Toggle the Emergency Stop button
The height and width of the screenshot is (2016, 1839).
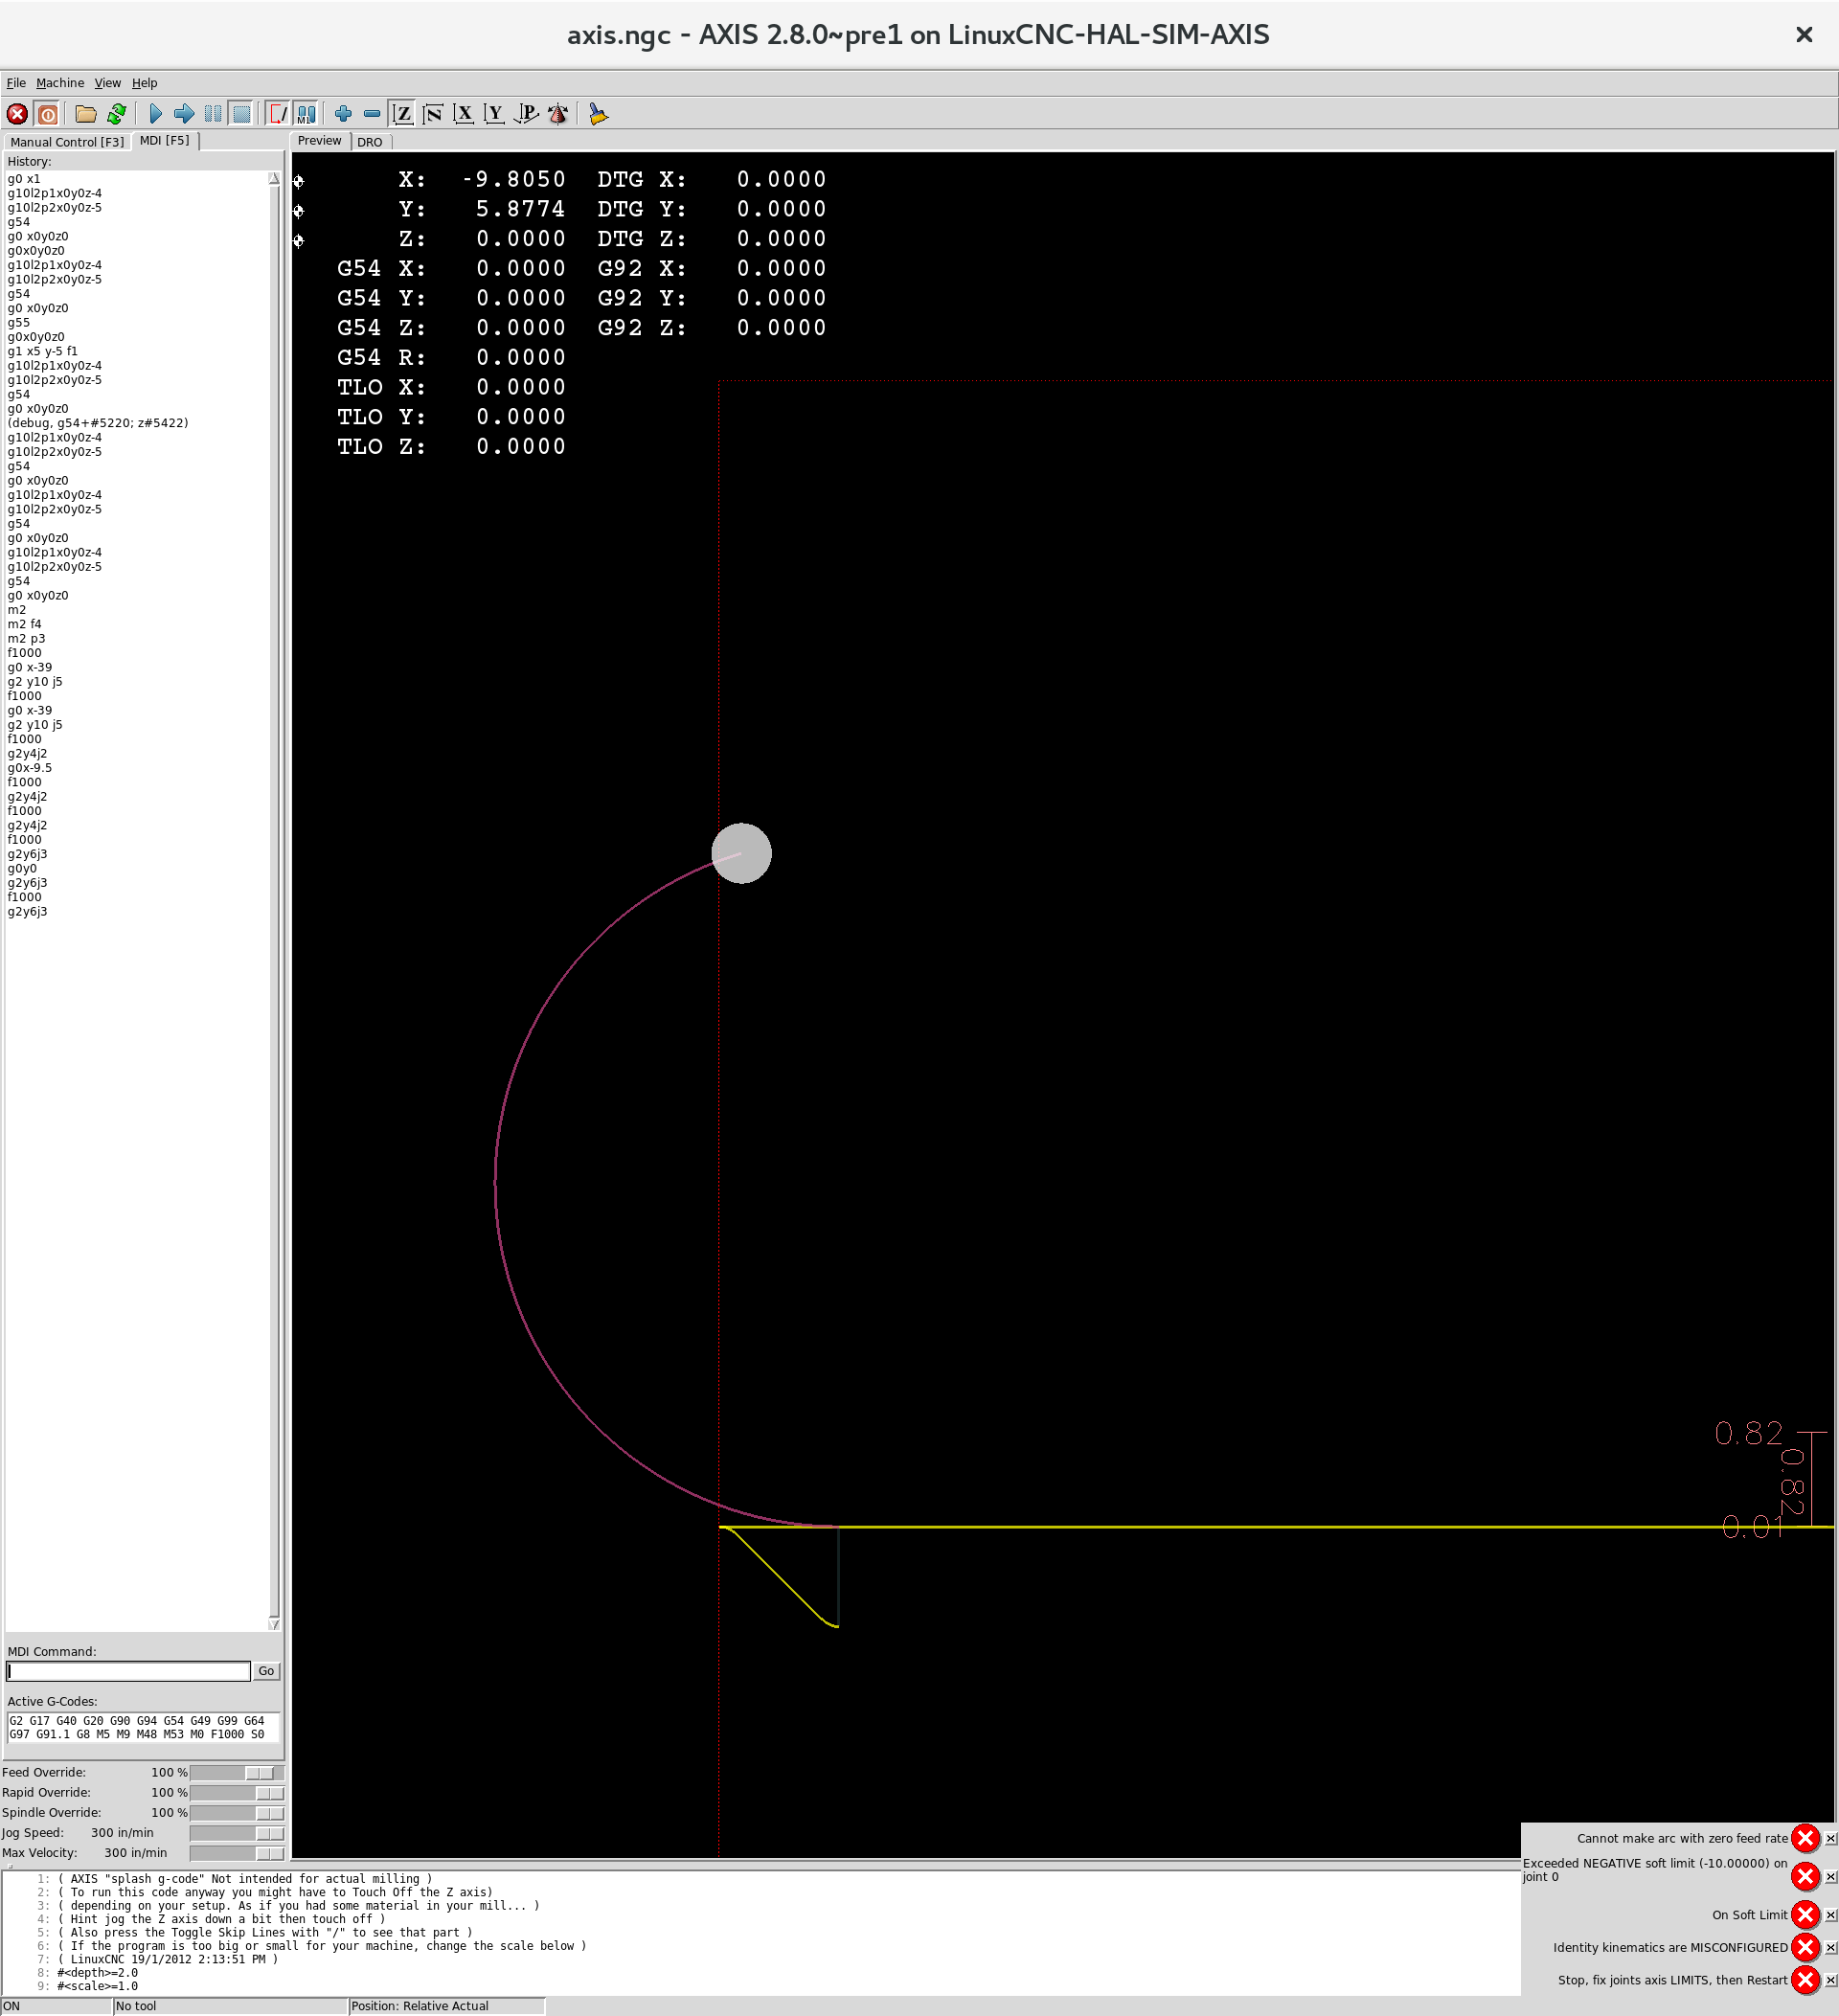coord(17,113)
